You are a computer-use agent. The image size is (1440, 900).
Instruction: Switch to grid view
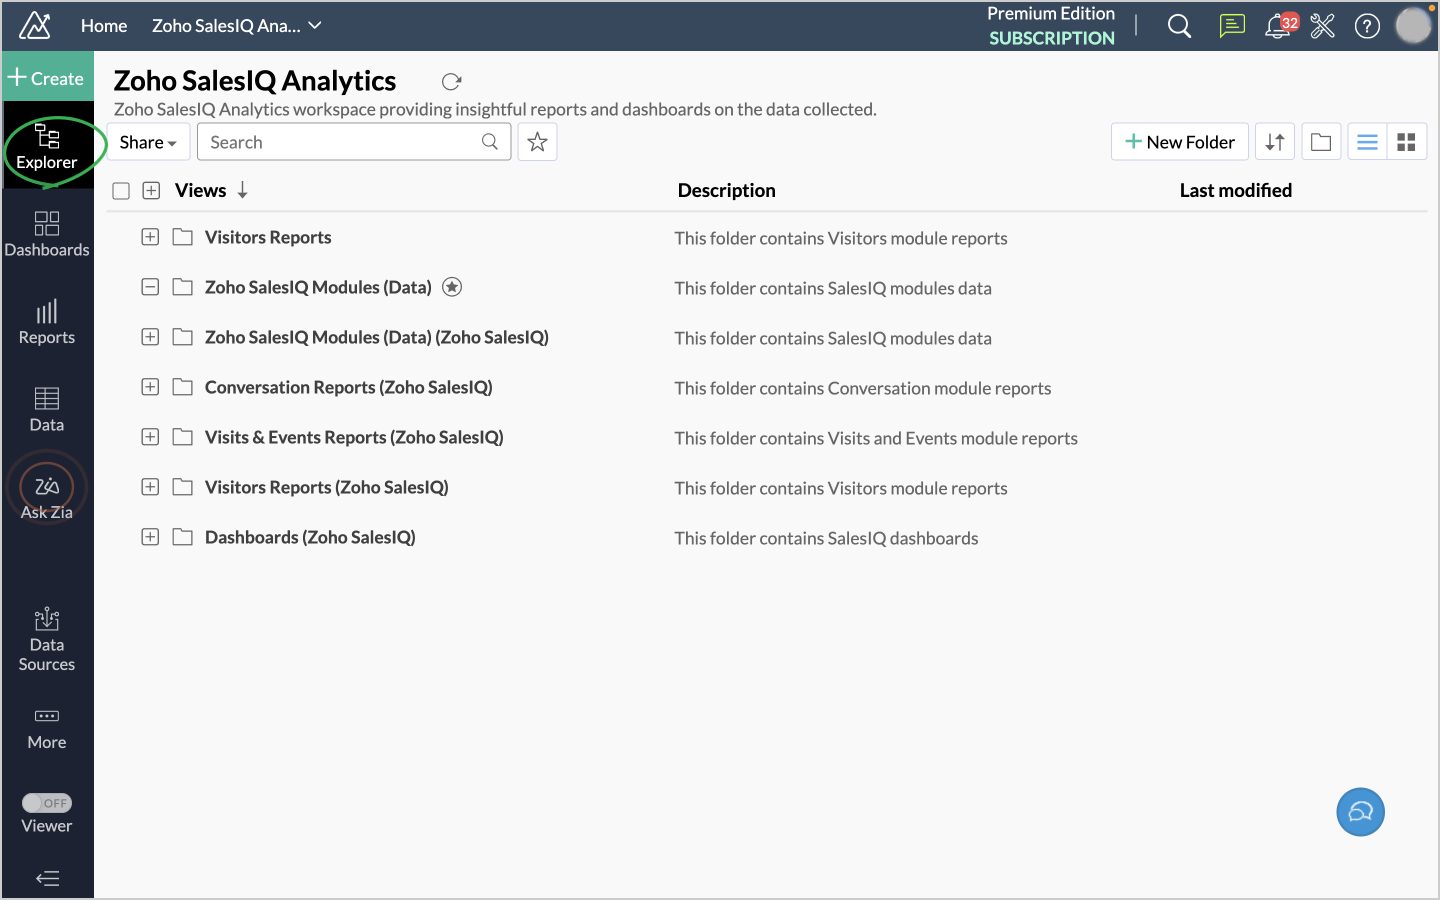1407,142
